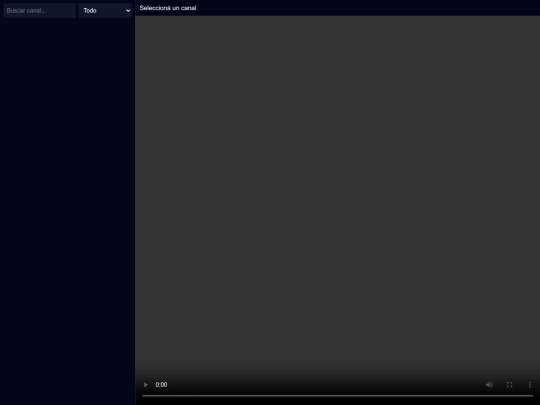Click the video progress seek bar
540x405 pixels.
[338, 396]
